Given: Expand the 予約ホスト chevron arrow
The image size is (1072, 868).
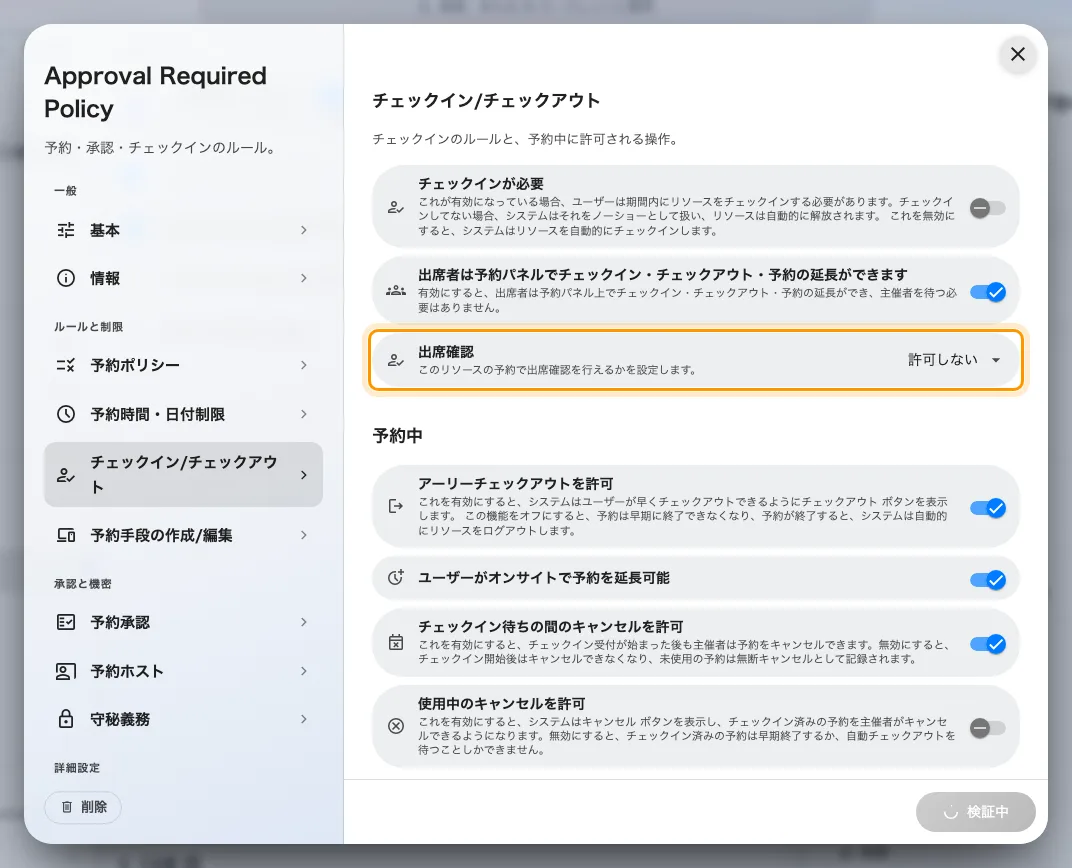Looking at the screenshot, I should [x=304, y=671].
